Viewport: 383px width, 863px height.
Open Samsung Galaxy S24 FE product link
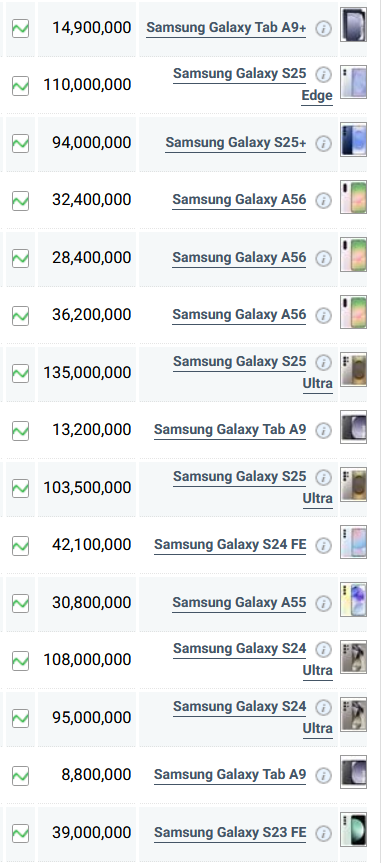(x=230, y=545)
